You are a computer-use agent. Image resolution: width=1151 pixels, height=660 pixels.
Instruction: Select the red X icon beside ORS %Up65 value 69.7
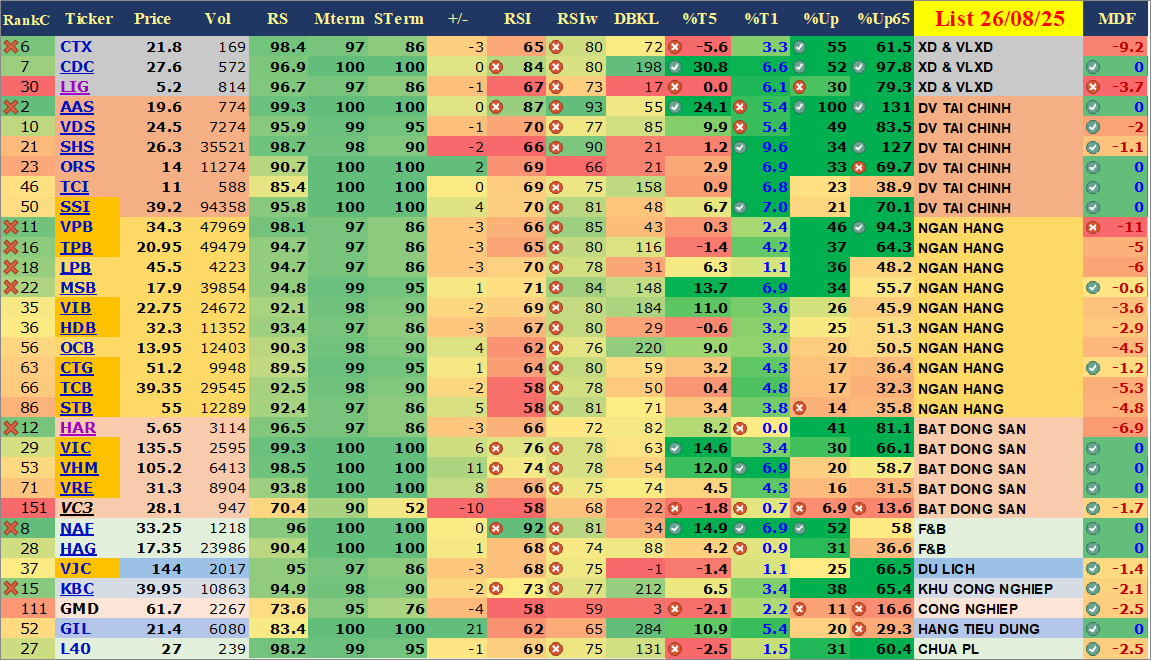[859, 167]
